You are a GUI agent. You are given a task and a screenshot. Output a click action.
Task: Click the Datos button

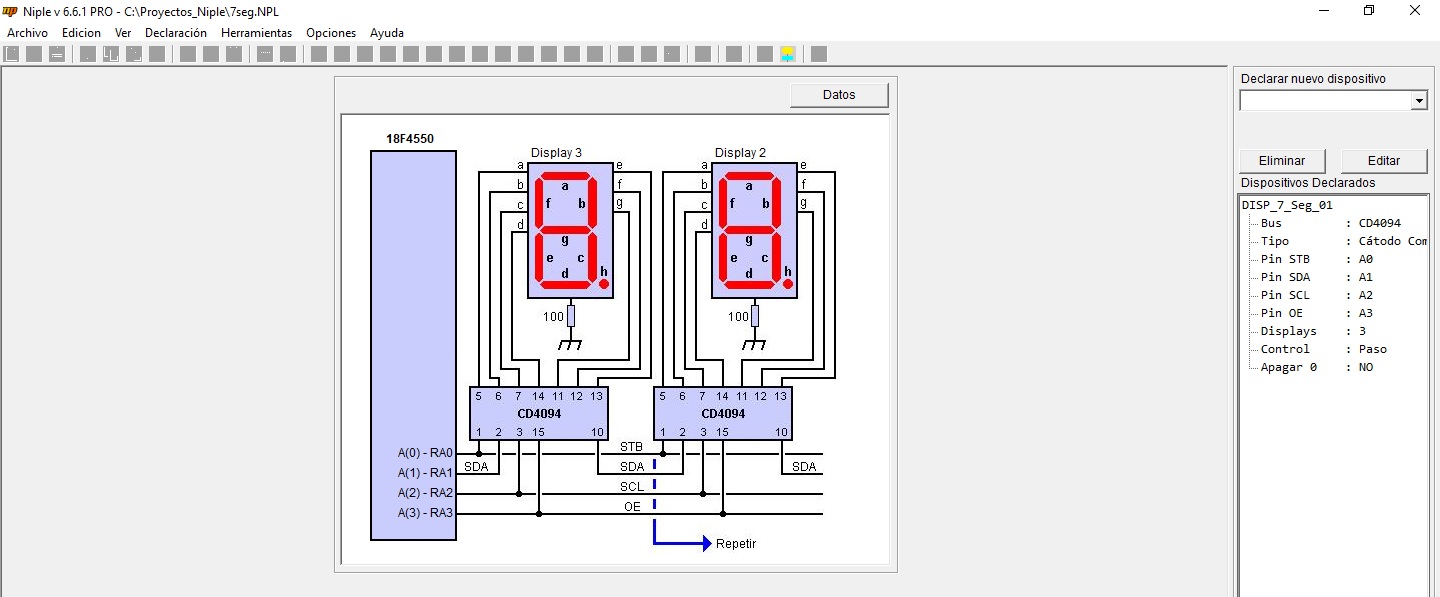(839, 95)
